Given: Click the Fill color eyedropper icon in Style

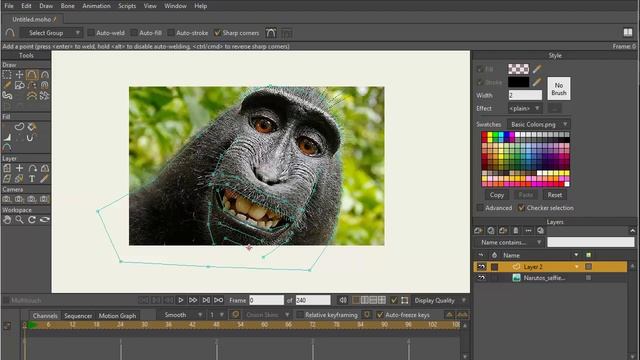Looking at the screenshot, I should click(x=537, y=69).
